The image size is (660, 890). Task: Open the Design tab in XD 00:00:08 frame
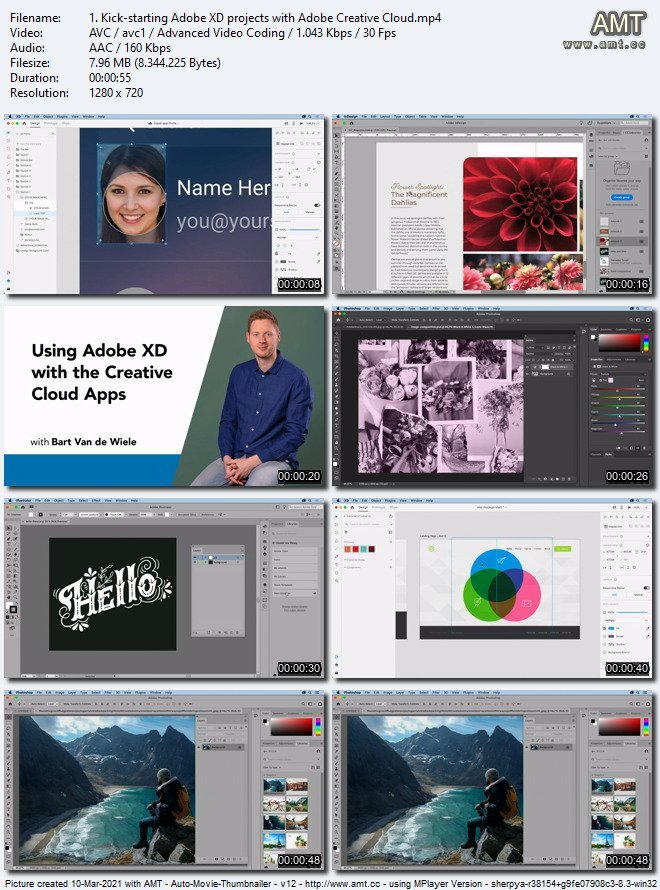click(x=35, y=123)
